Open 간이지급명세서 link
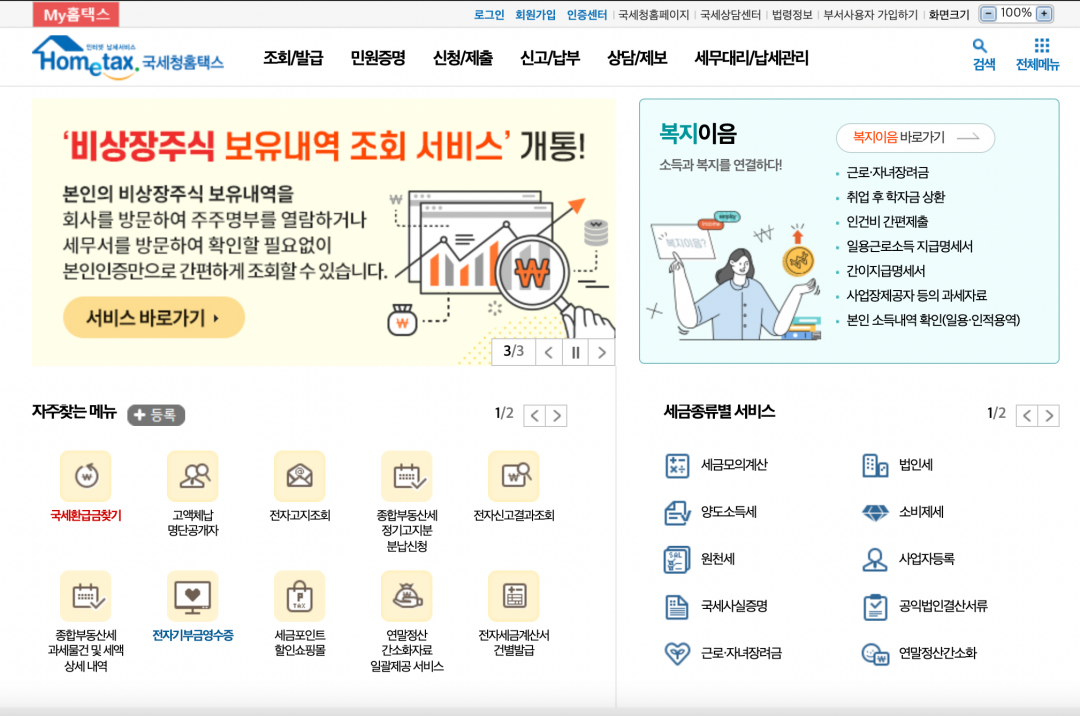Image resolution: width=1080 pixels, height=716 pixels. point(886,271)
